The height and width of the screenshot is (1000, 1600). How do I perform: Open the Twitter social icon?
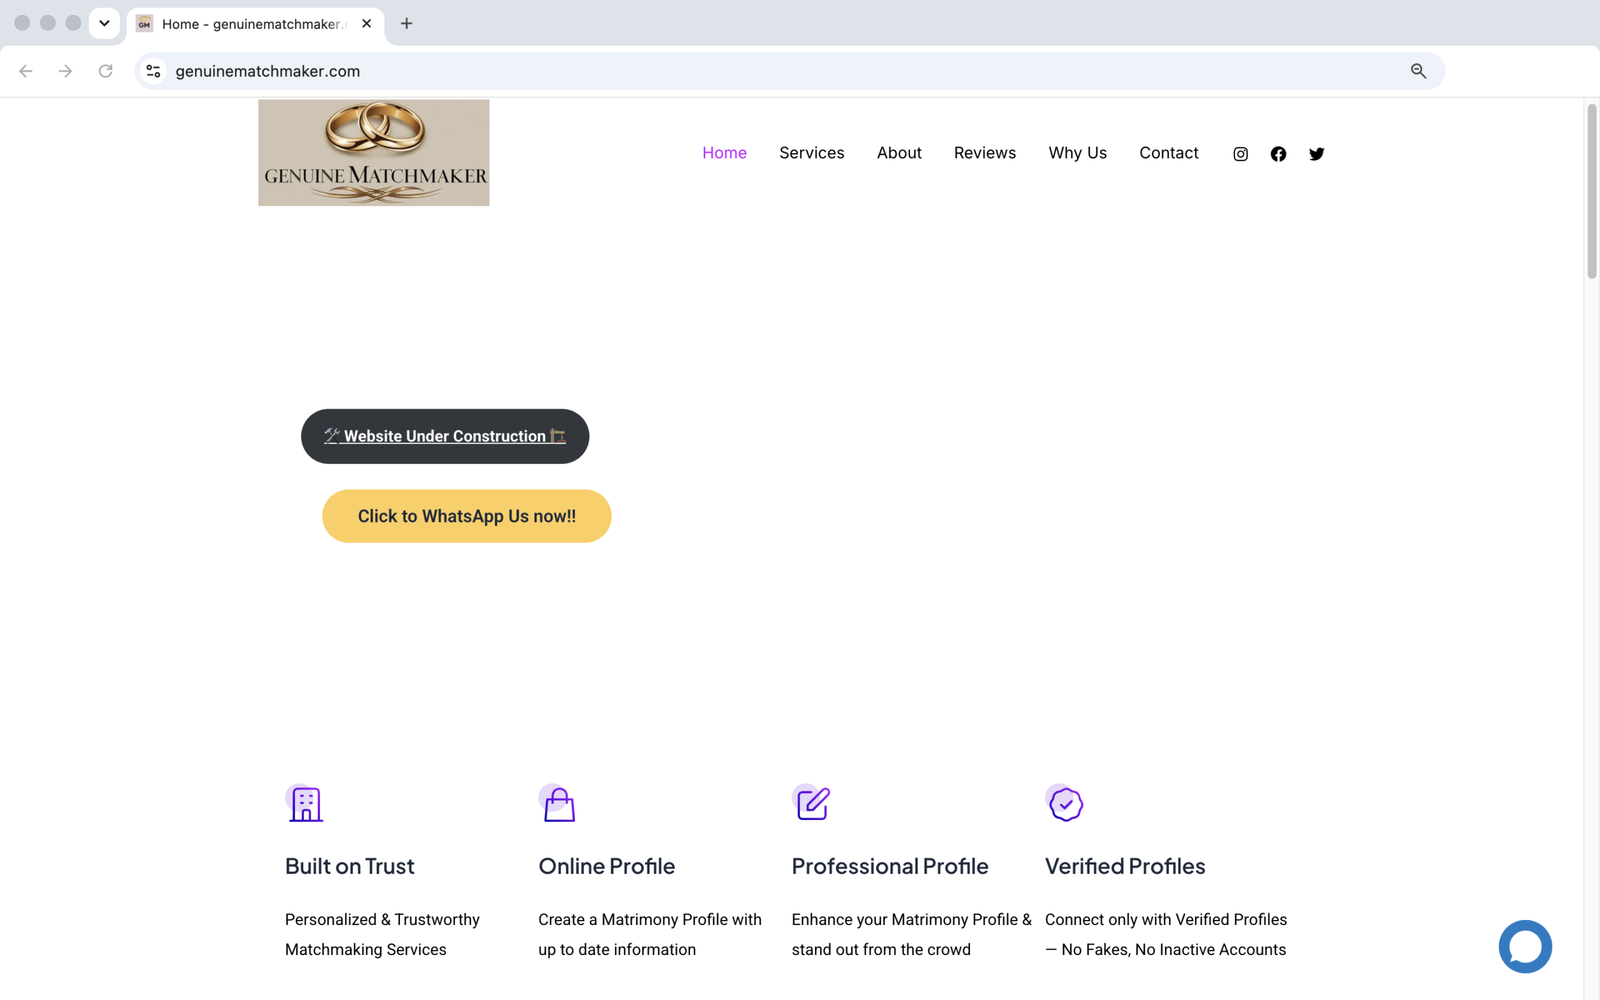(1316, 154)
